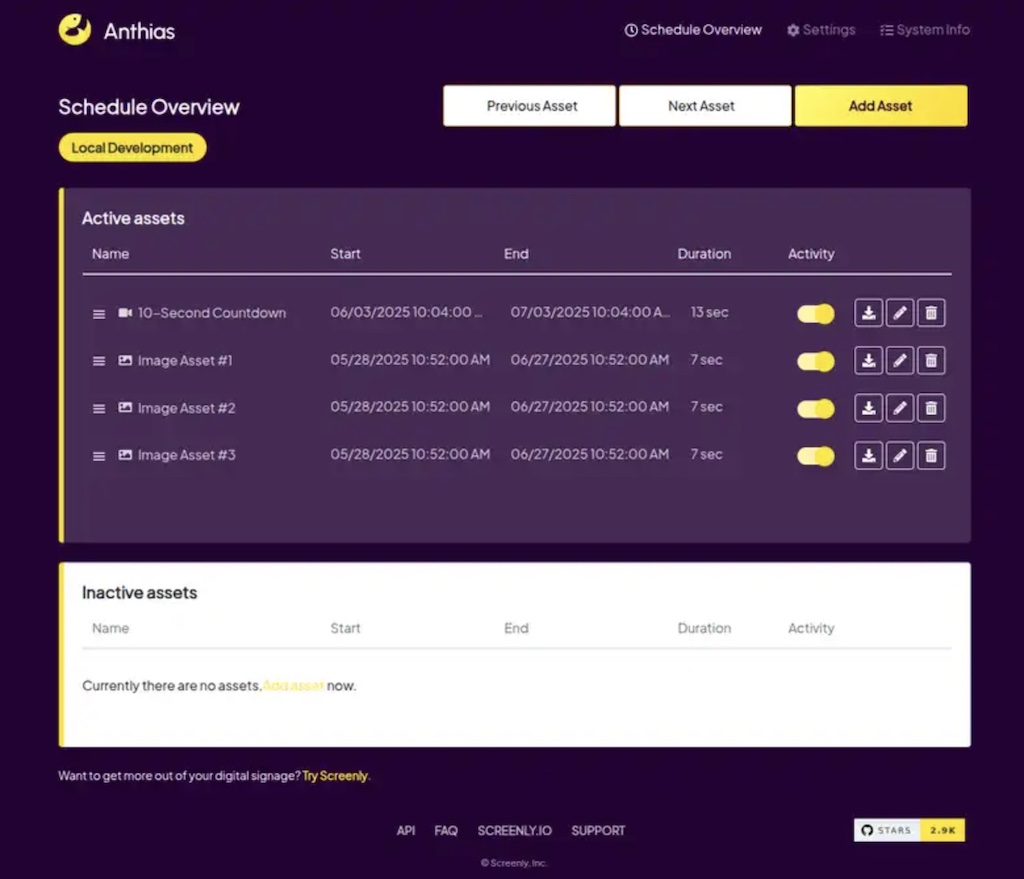Open the Settings page
The height and width of the screenshot is (879, 1024).
(x=821, y=30)
